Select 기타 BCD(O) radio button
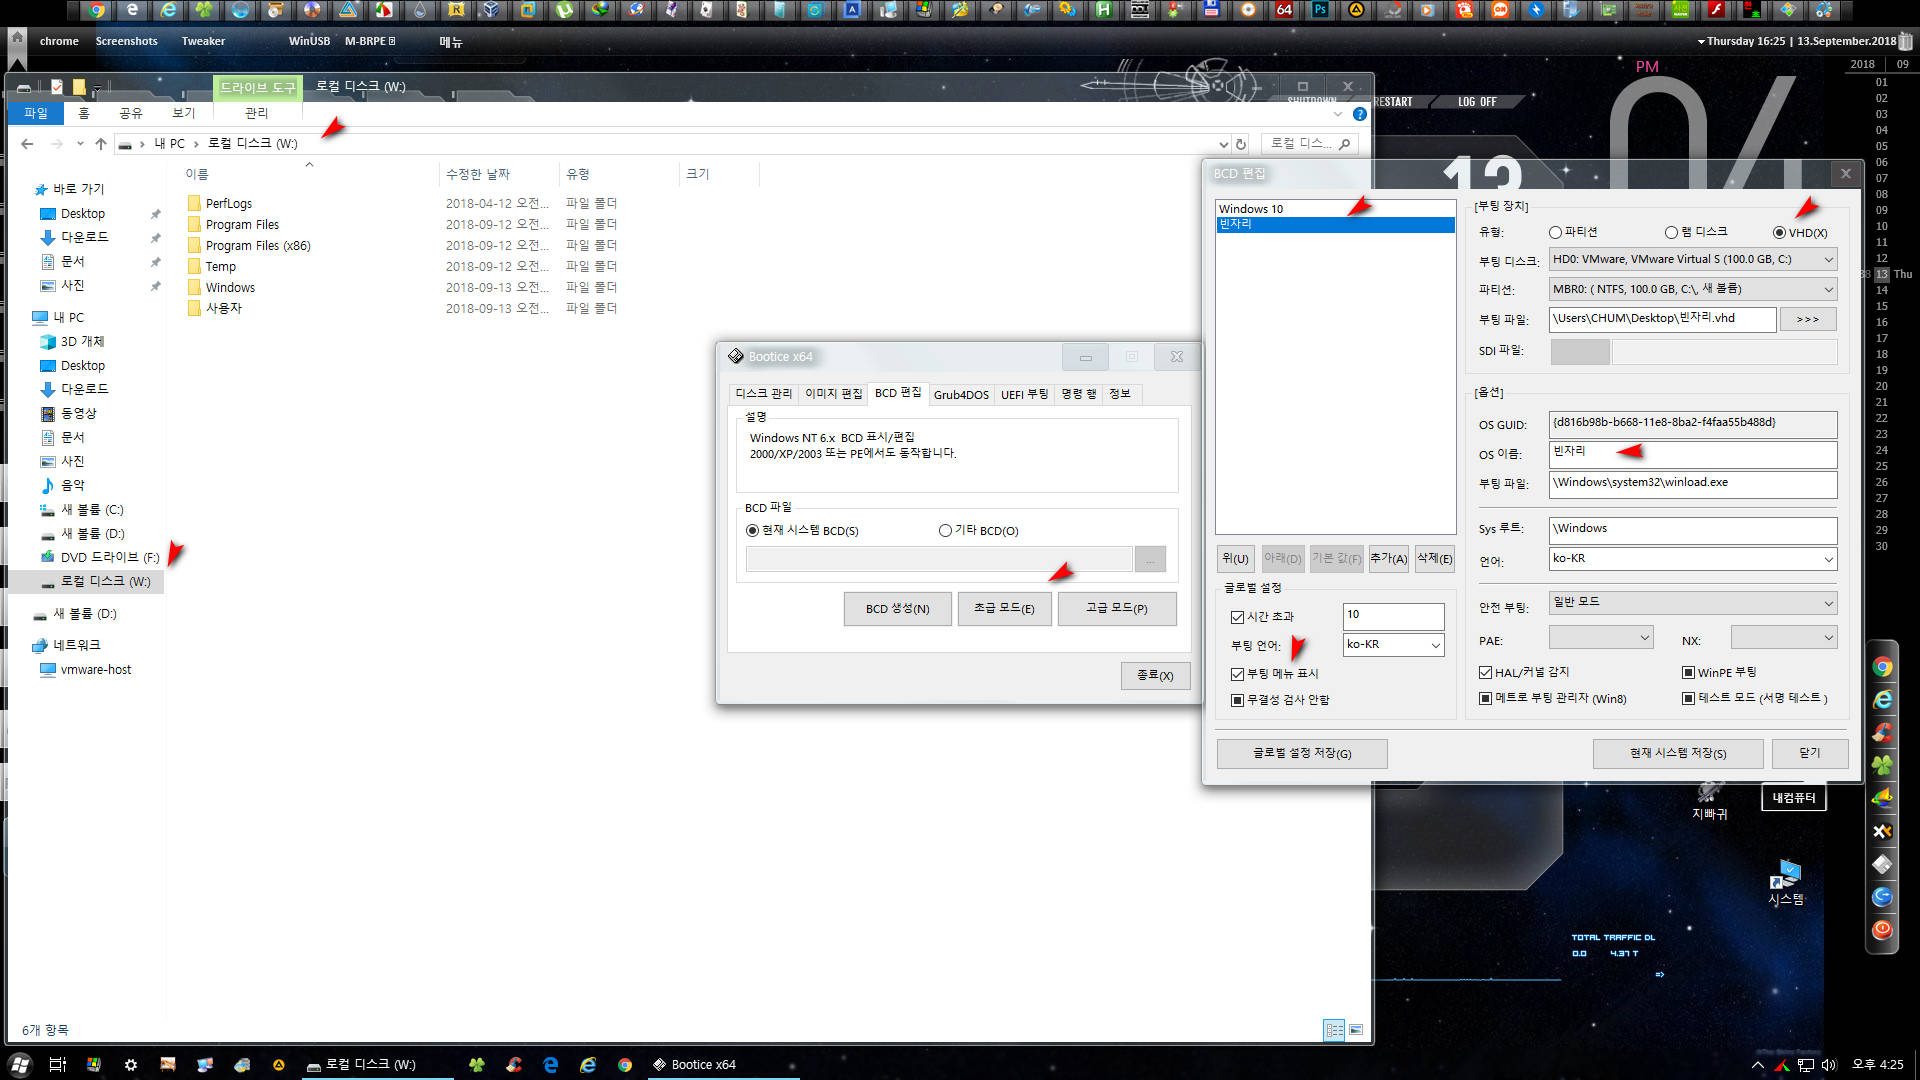This screenshot has height=1080, width=1920. (x=945, y=531)
